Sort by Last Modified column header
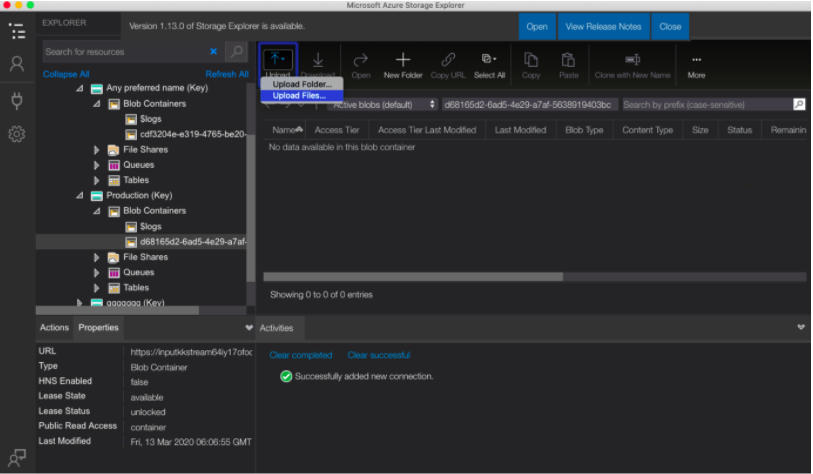813x474 pixels. tap(521, 130)
